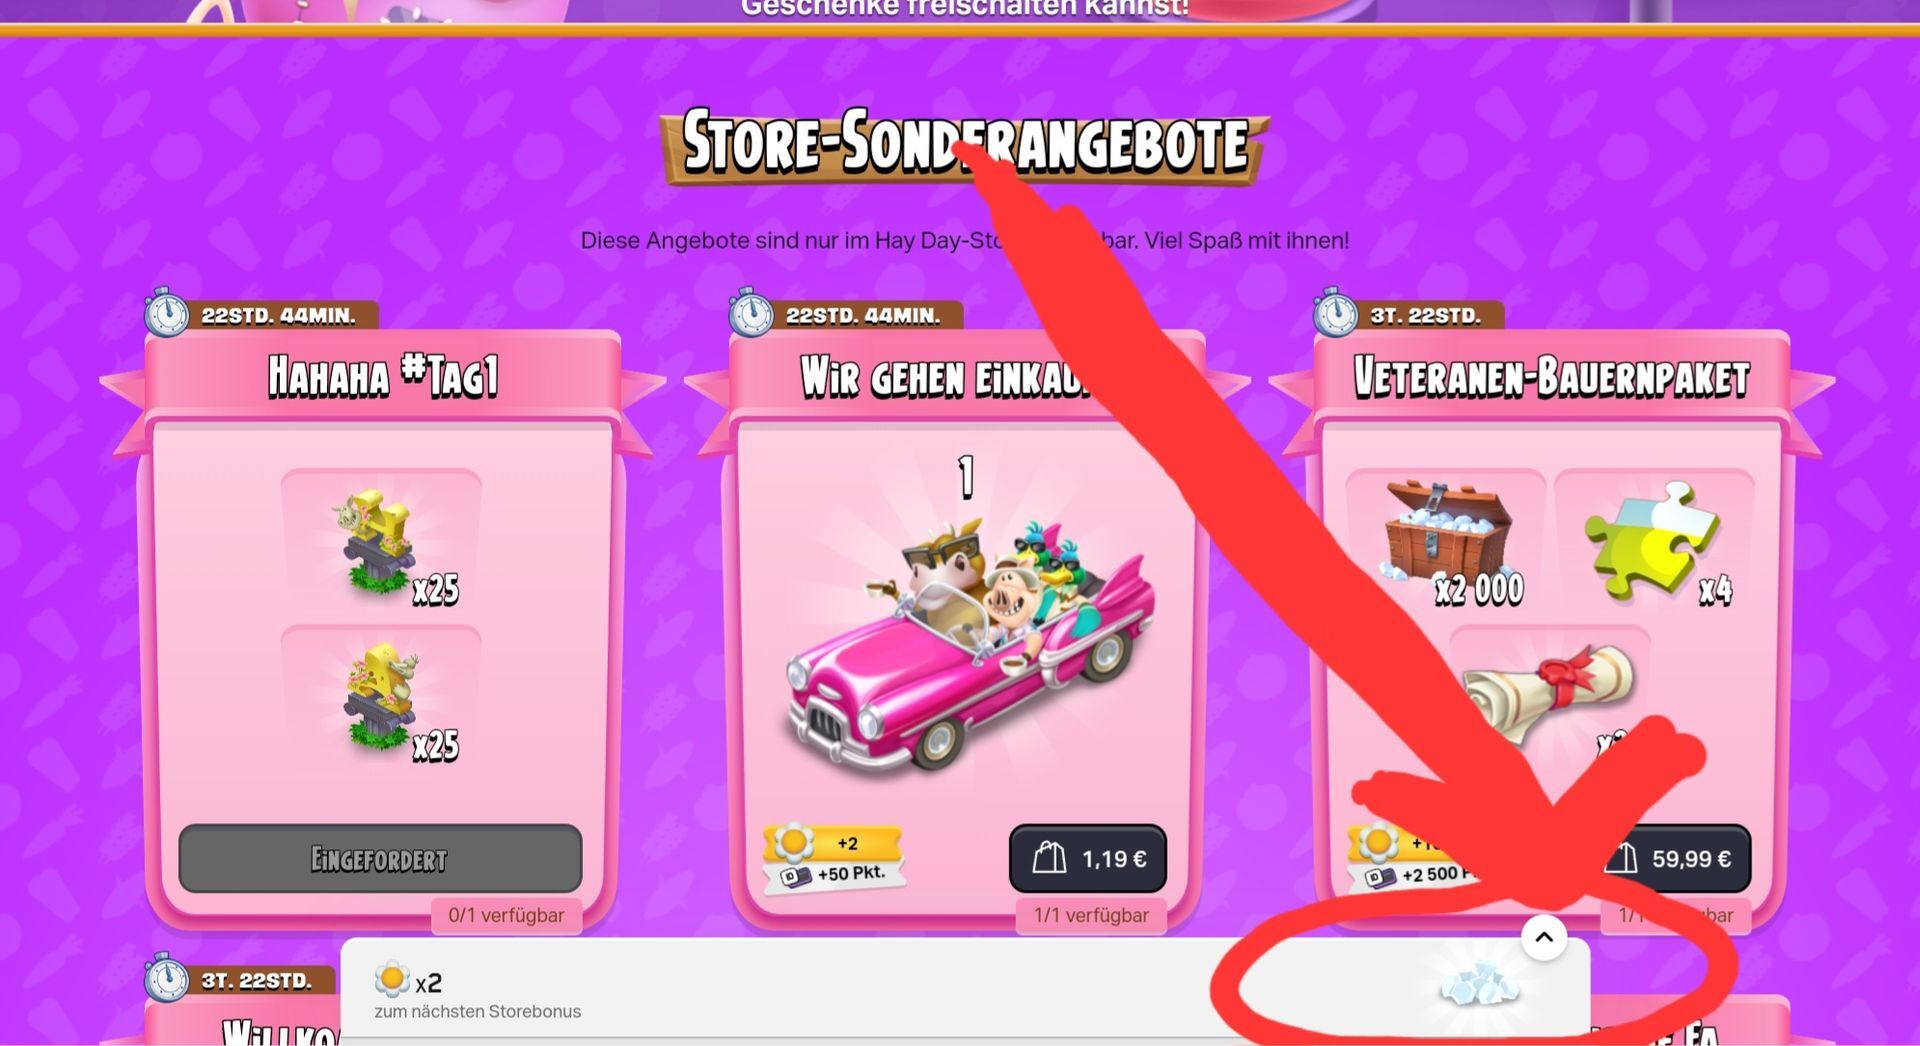
Task: Click the +2 daisy reward badge
Action: 832,843
